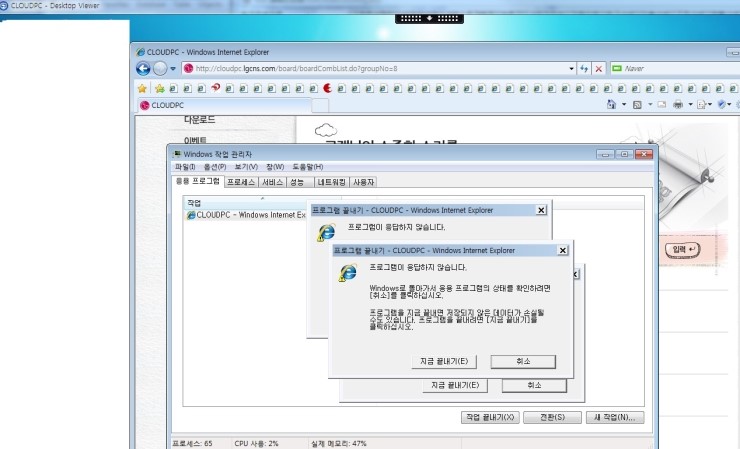Open the red swirl bookmark in Favorites bar

pos(215,88)
